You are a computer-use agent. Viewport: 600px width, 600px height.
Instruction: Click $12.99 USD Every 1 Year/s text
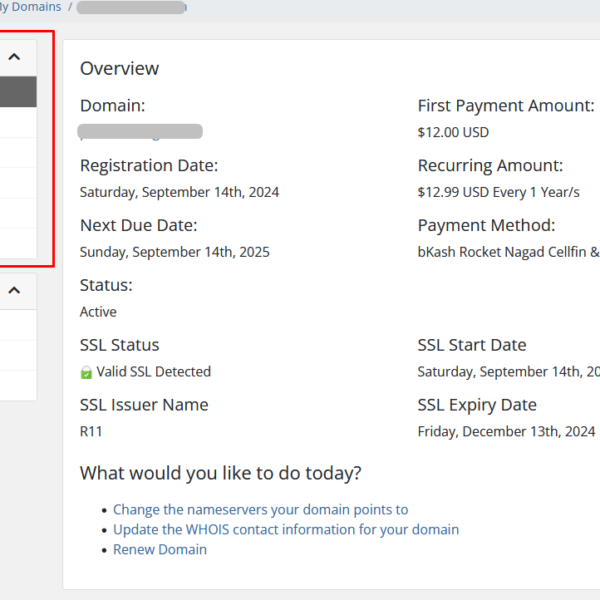499,192
